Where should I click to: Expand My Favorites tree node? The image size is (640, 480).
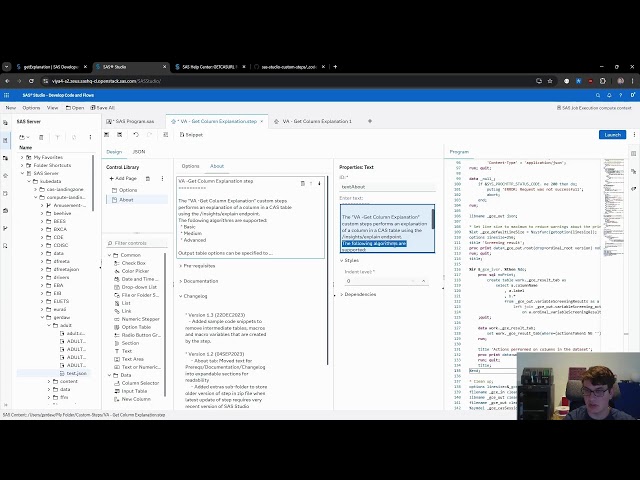(22, 157)
